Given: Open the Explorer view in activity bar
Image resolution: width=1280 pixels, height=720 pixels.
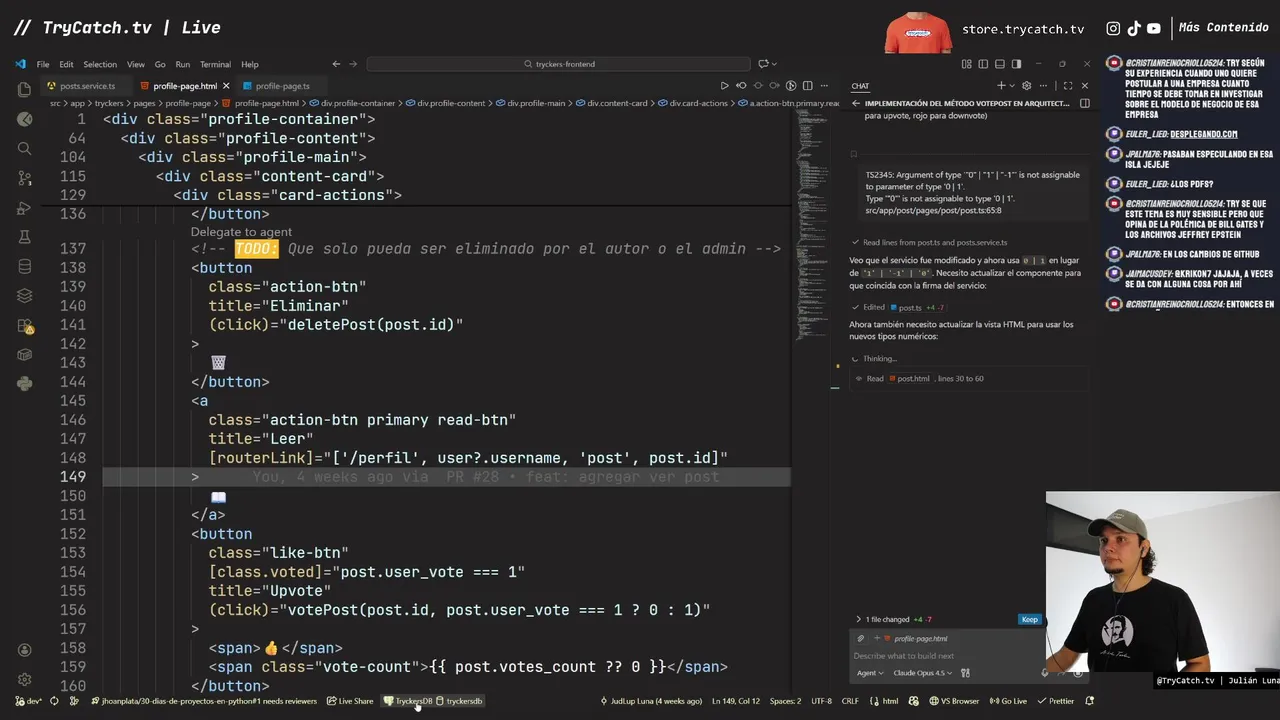Looking at the screenshot, I should [x=24, y=89].
